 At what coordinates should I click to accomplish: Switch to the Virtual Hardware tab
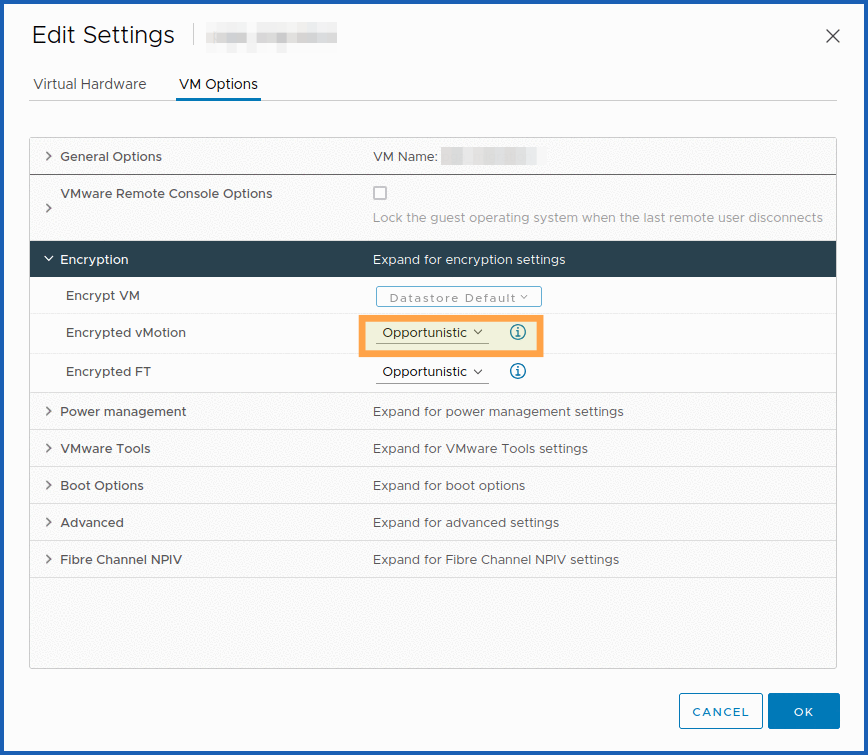[89, 84]
